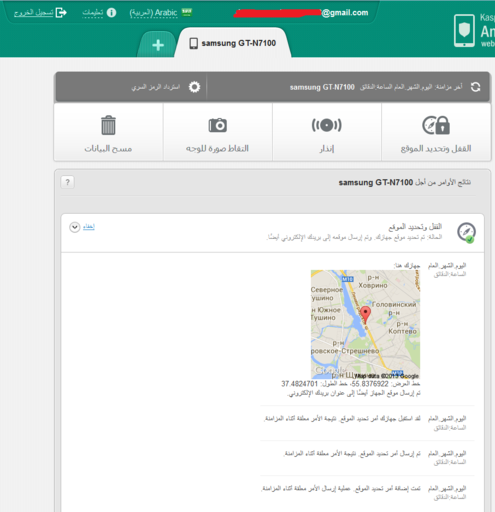
Task: Click the جهازك هنا label above map
Action: point(407,266)
